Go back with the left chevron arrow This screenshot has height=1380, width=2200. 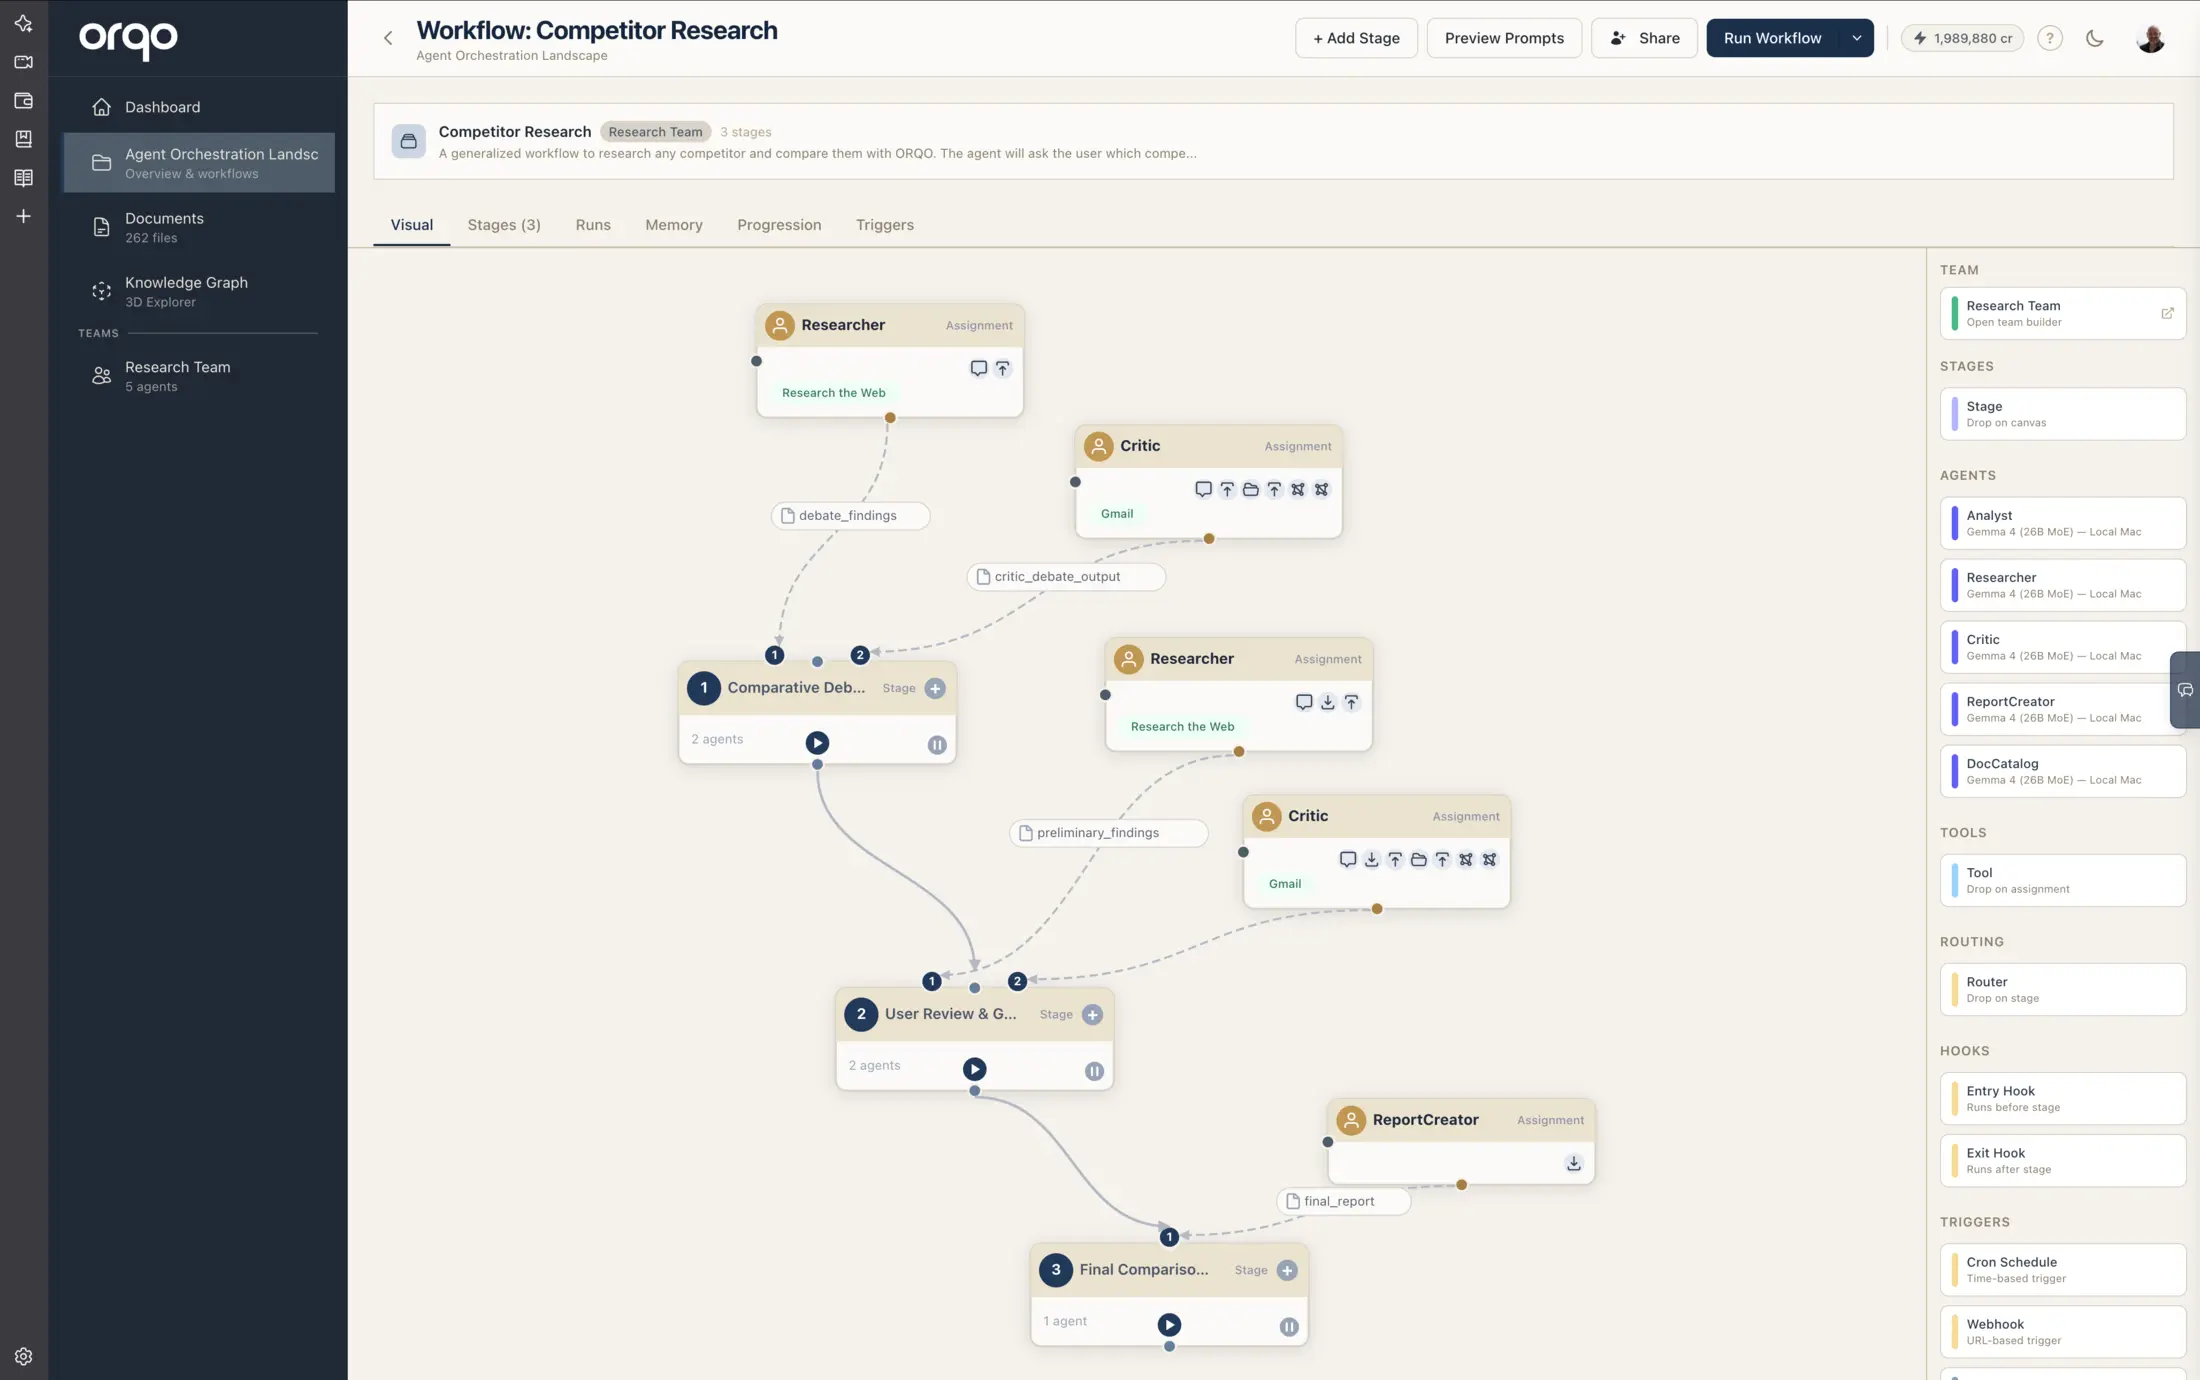pos(388,38)
